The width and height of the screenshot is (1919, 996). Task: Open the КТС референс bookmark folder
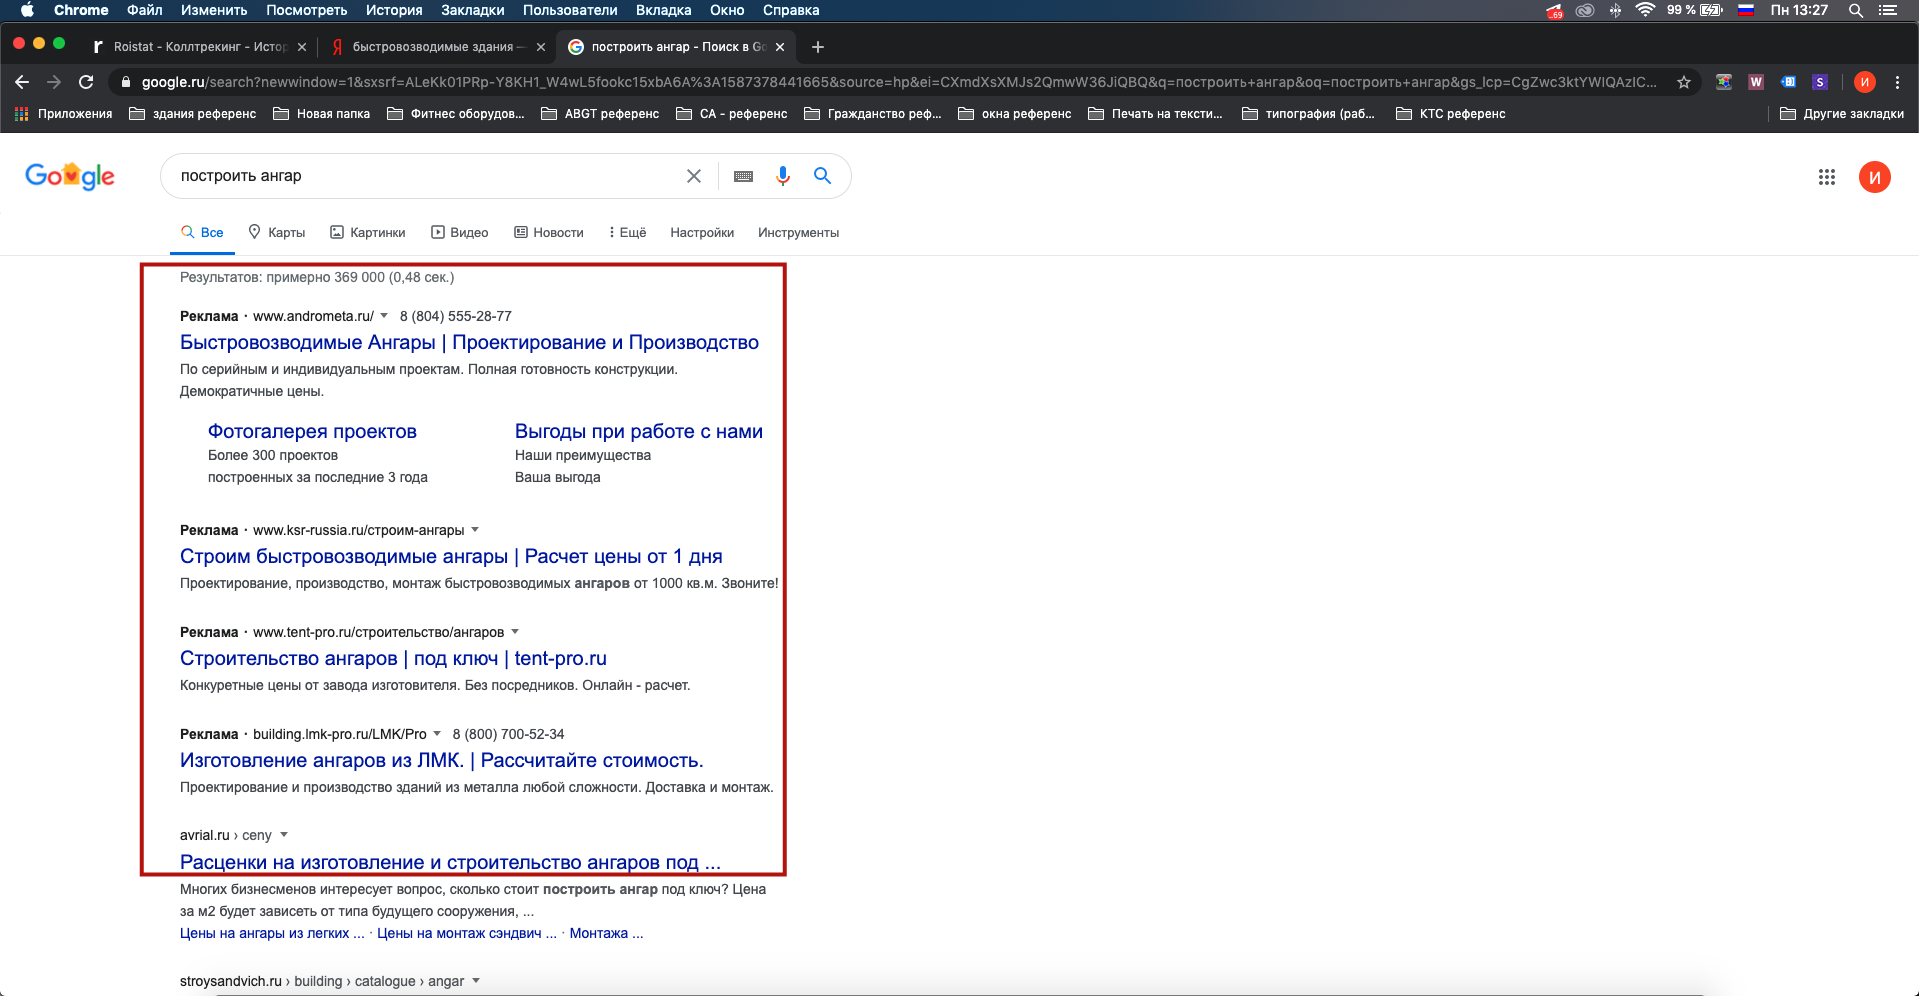[x=1451, y=114]
